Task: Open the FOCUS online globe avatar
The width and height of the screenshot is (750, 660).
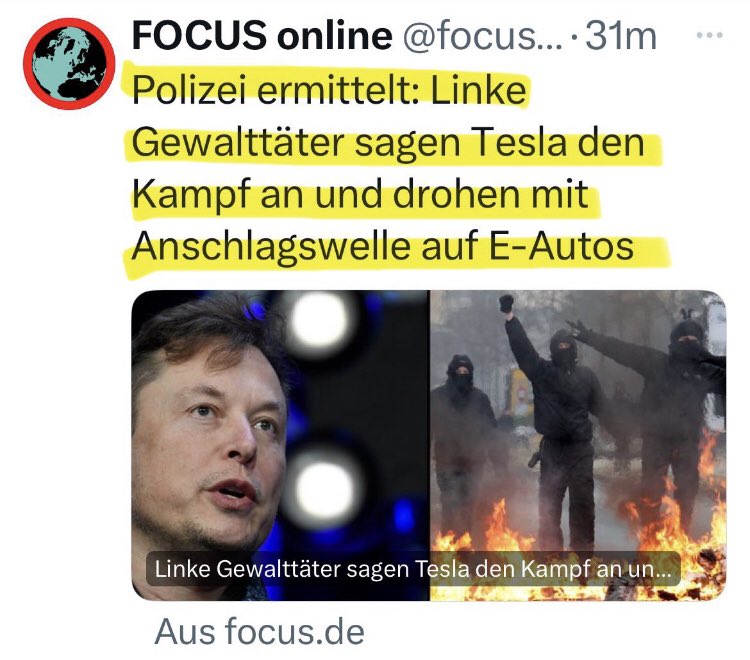Action: pyautogui.click(x=69, y=64)
